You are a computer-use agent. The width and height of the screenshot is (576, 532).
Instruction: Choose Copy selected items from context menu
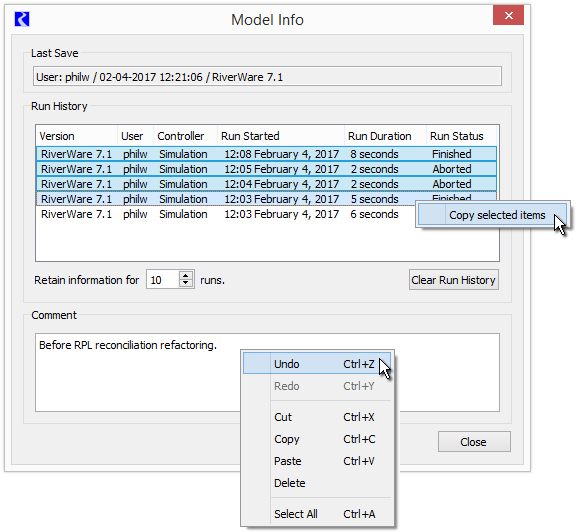(492, 215)
